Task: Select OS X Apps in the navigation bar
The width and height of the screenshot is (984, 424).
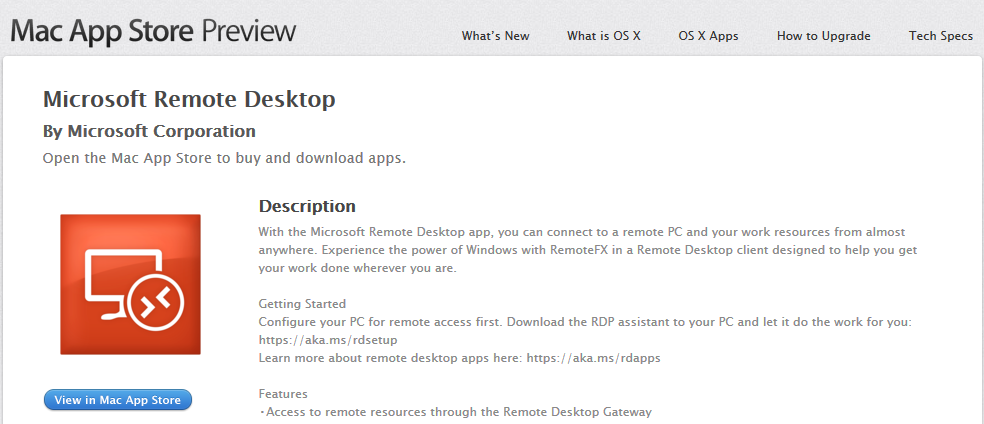Action: [708, 36]
